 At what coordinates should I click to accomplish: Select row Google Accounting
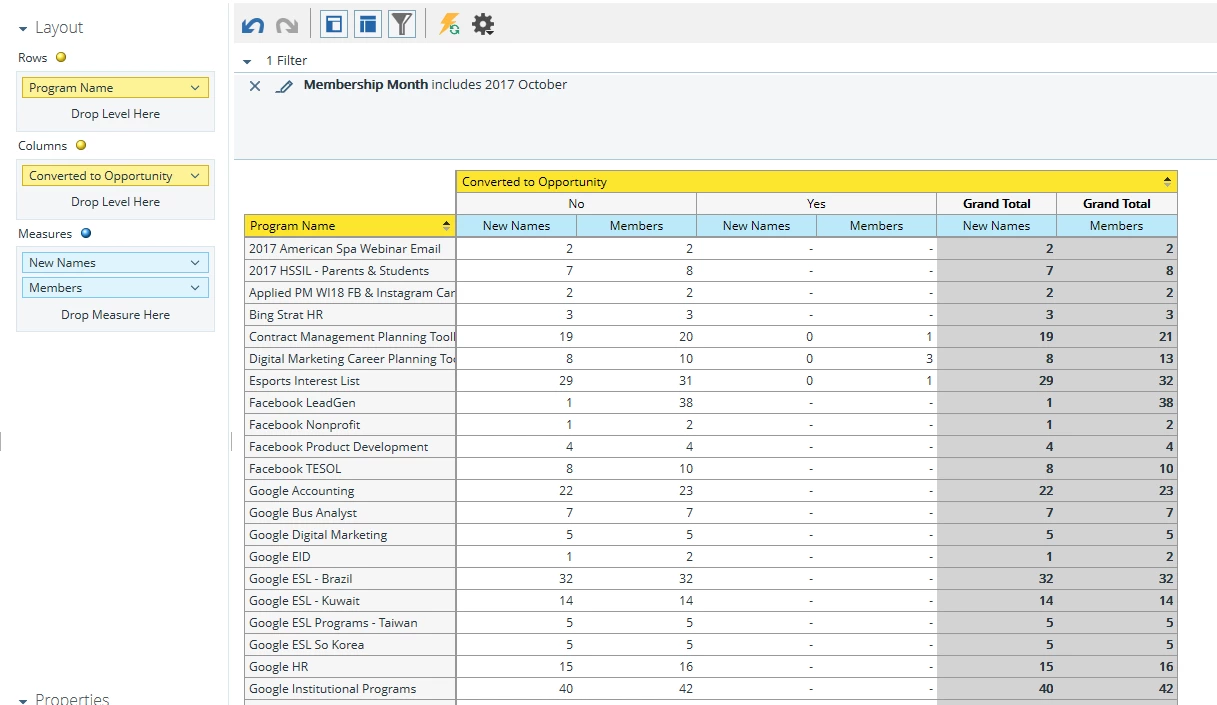click(x=350, y=491)
